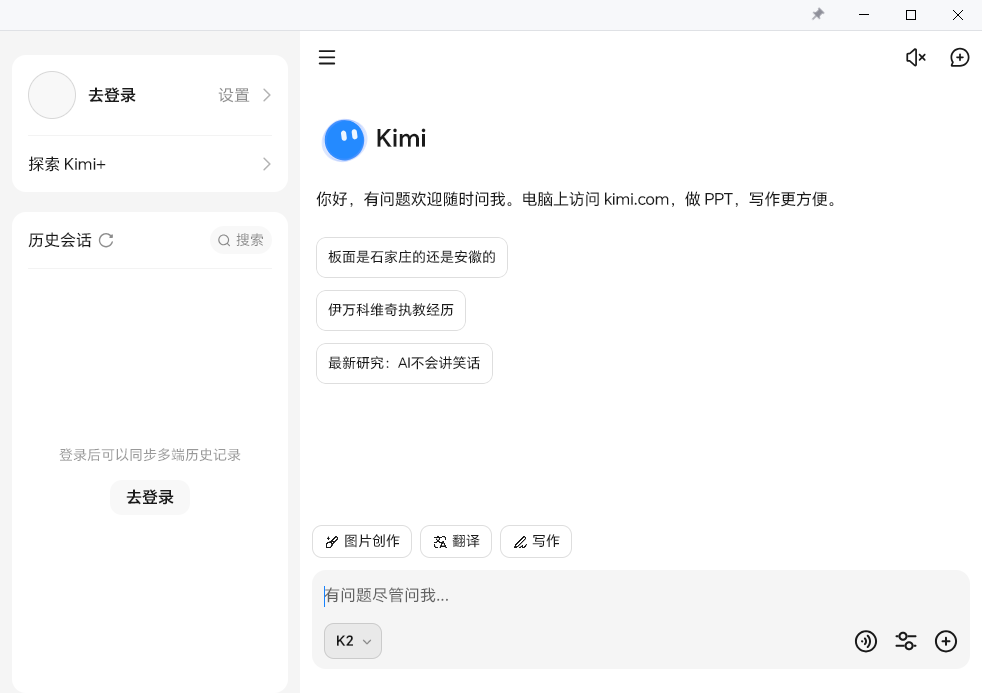Open the 翻译 translate tool
This screenshot has height=693, width=982.
(456, 542)
